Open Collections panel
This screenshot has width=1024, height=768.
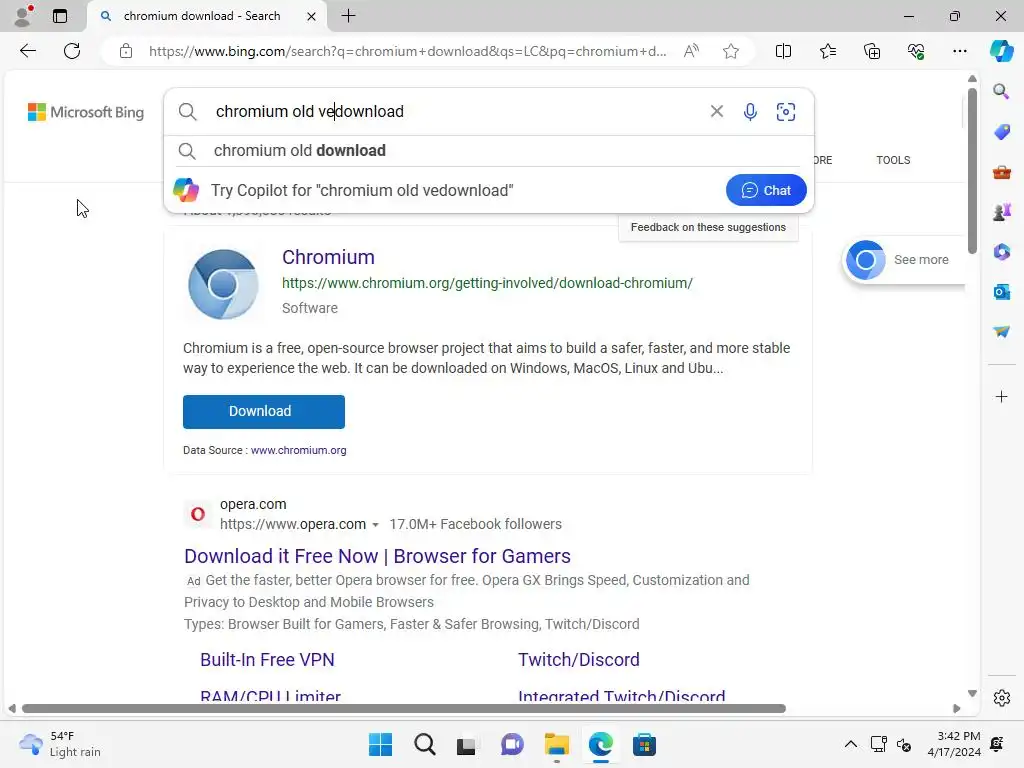coord(872,51)
